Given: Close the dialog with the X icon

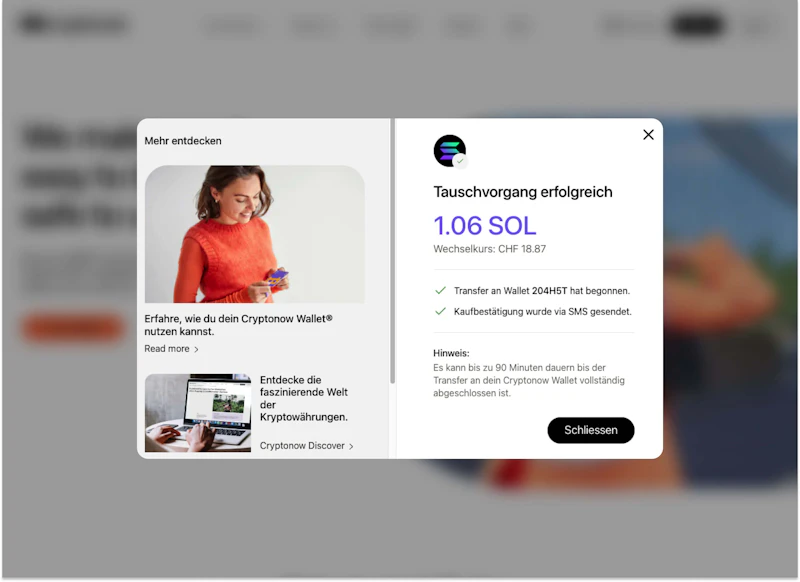Looking at the screenshot, I should [x=648, y=135].
